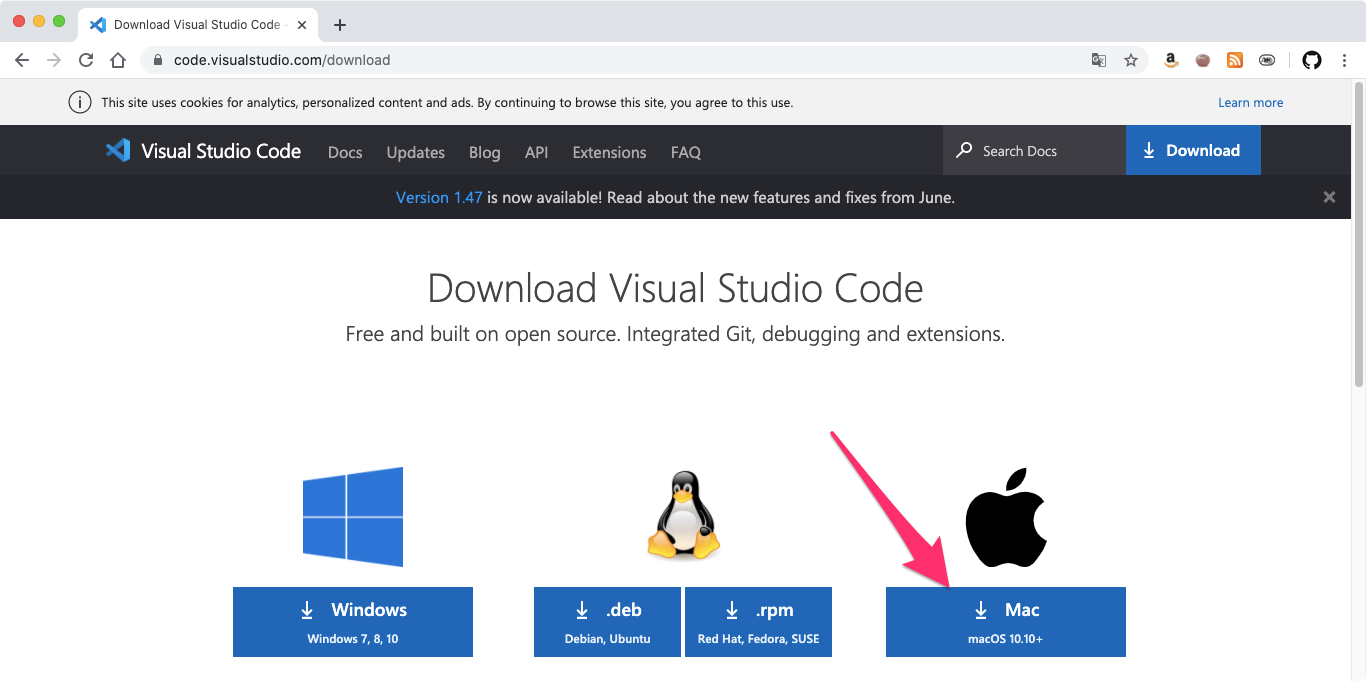Open Google Translate in the address bar
The height and width of the screenshot is (681, 1366).
(x=1098, y=60)
